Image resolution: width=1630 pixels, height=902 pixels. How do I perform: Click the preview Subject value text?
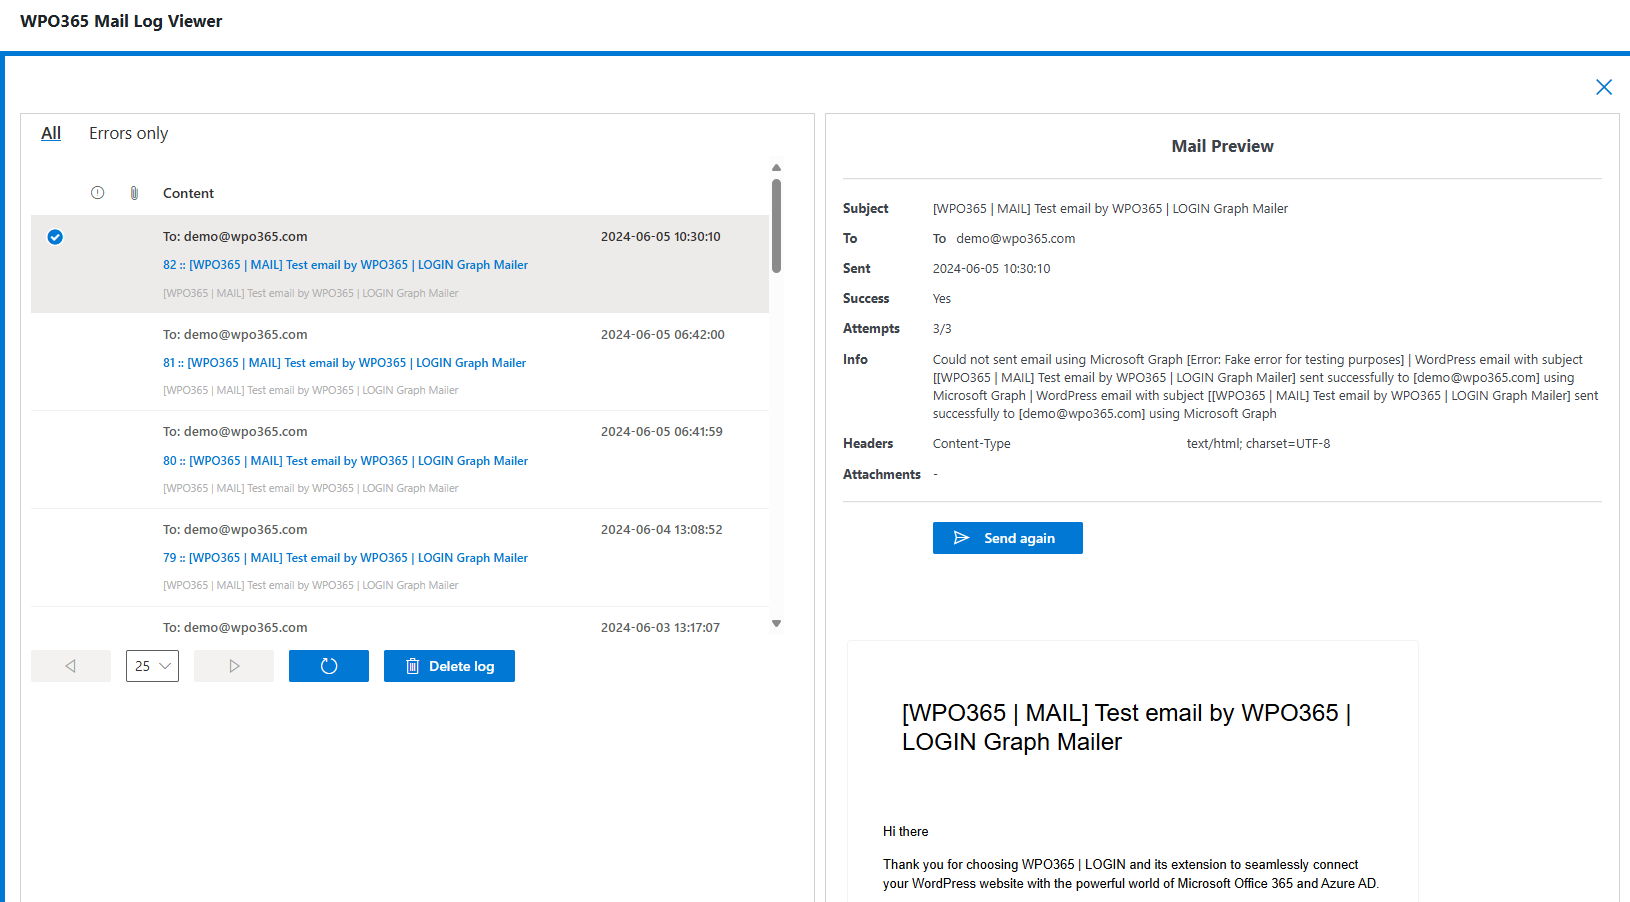click(1110, 209)
